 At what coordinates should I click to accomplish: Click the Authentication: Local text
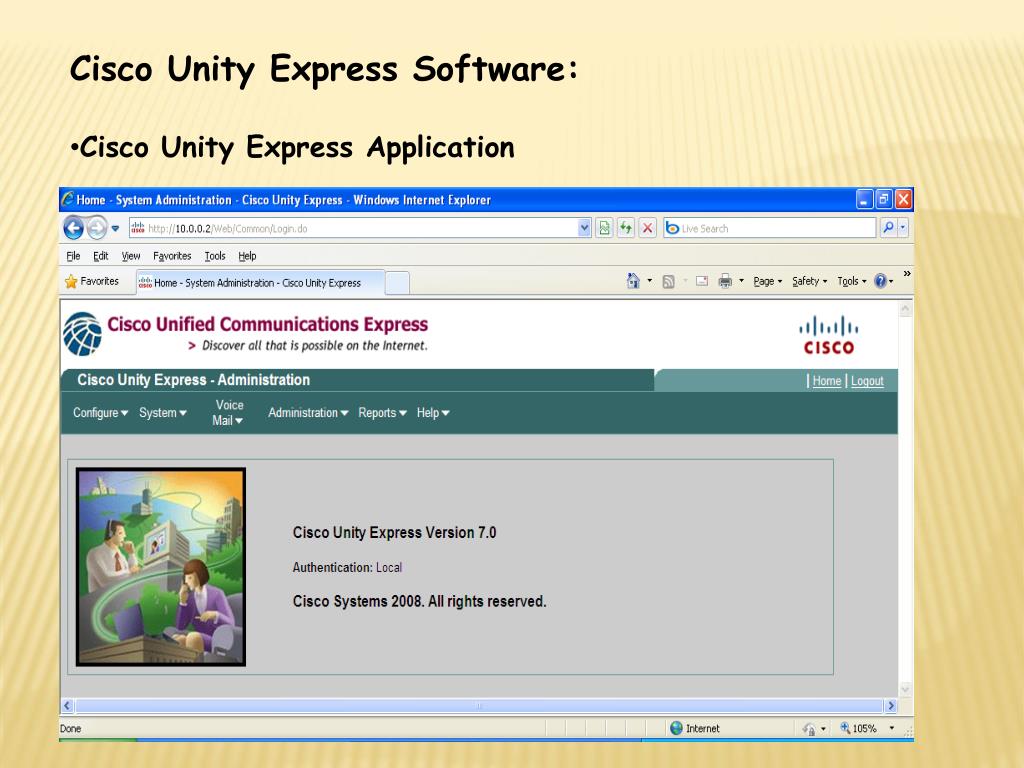click(347, 568)
